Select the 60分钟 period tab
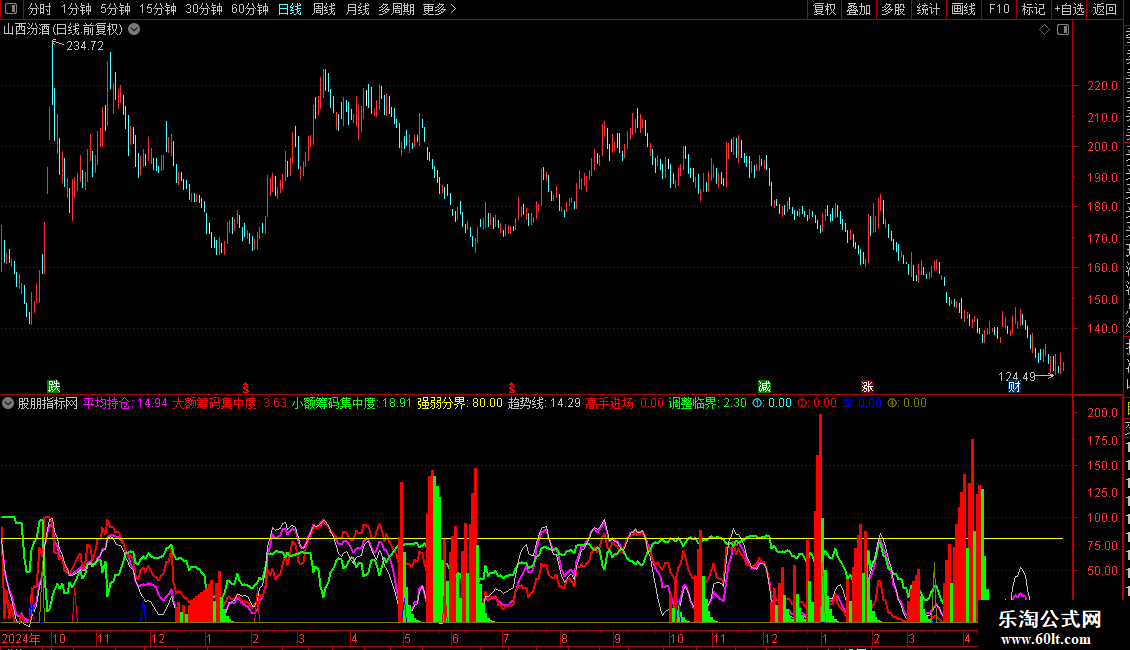Viewport: 1130px width, 650px height. 250,9
